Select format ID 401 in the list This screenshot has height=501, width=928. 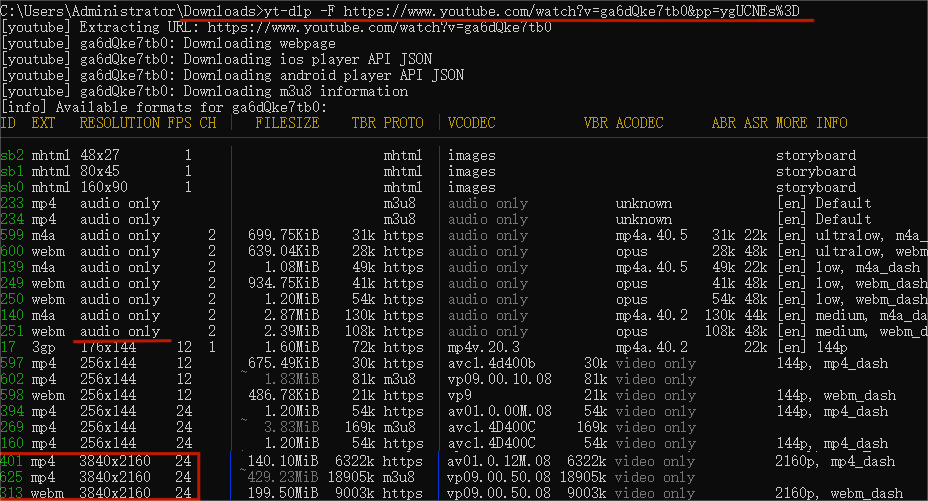12,462
